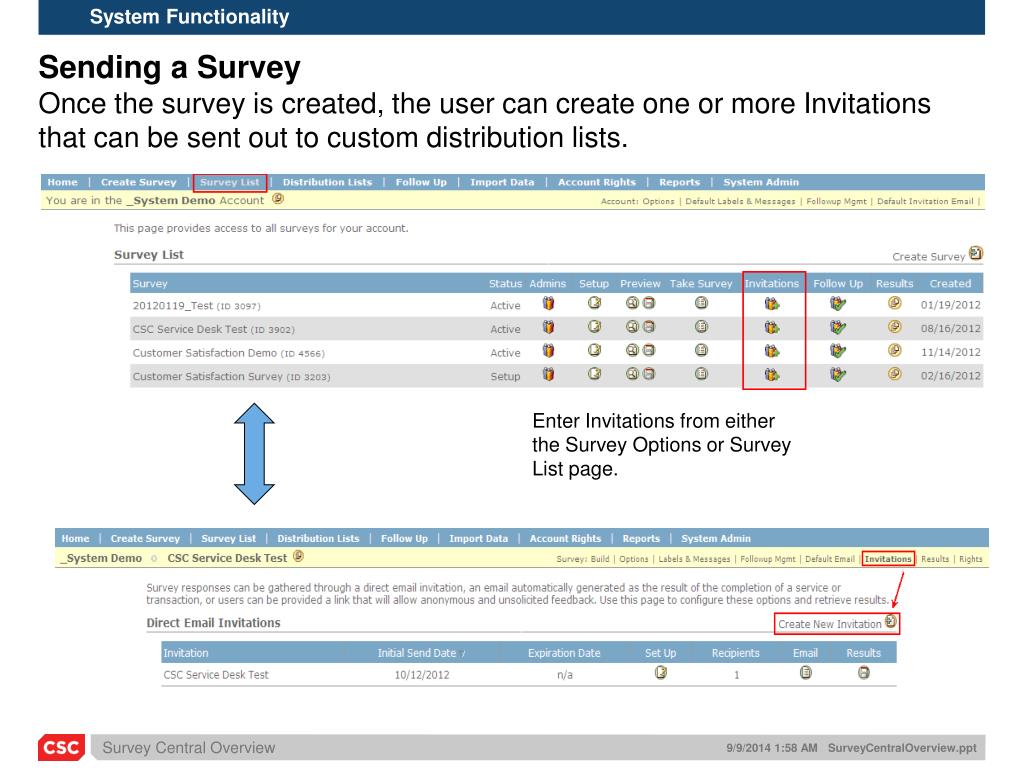Open Follow Up icon for CSC Service Desk Test

[838, 328]
